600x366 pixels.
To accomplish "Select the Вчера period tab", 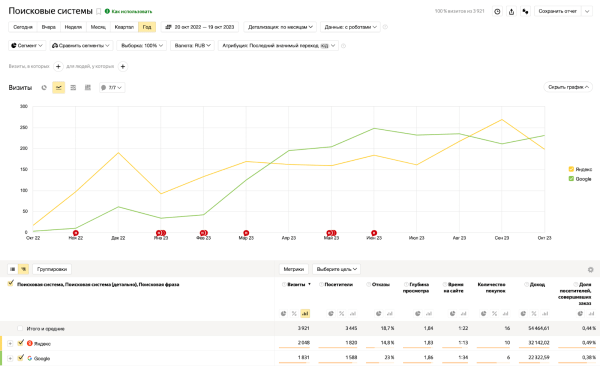I will (49, 27).
